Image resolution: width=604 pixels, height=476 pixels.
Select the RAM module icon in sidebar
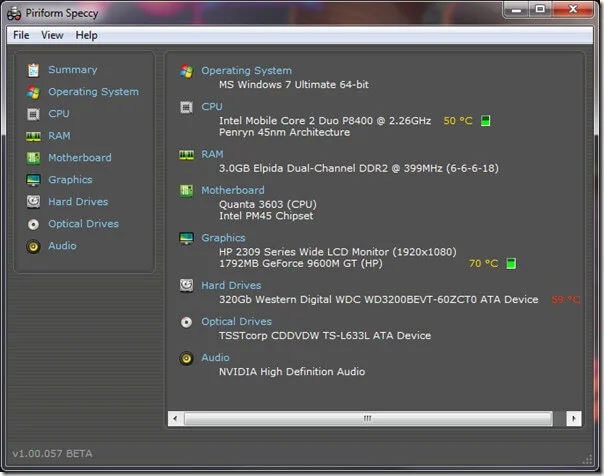pos(33,136)
